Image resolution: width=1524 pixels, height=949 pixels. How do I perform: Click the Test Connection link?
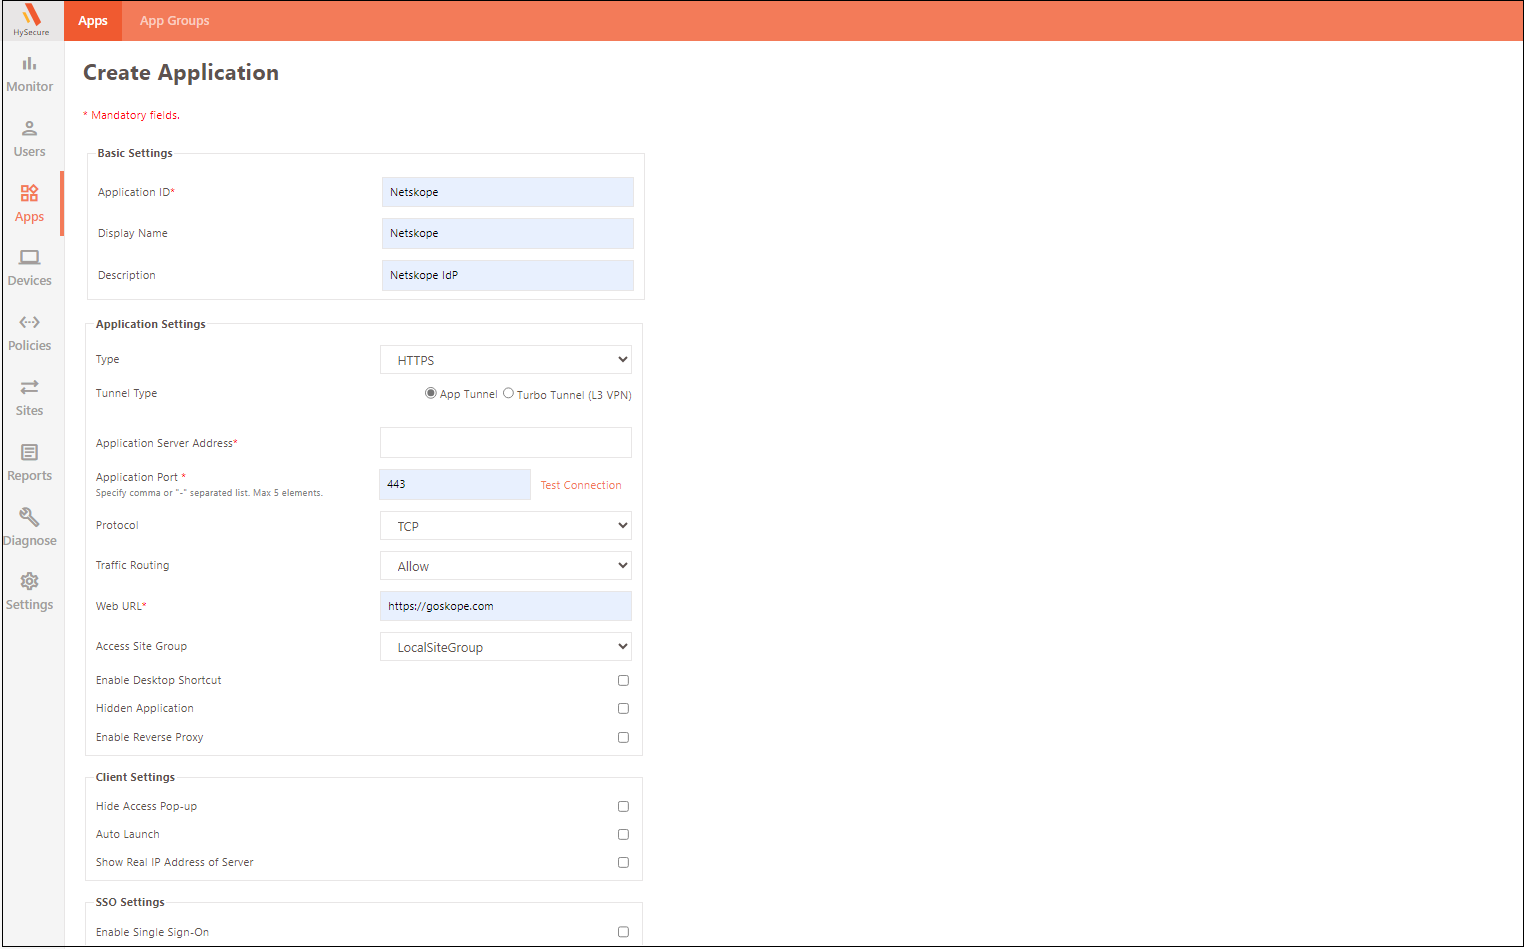point(581,485)
